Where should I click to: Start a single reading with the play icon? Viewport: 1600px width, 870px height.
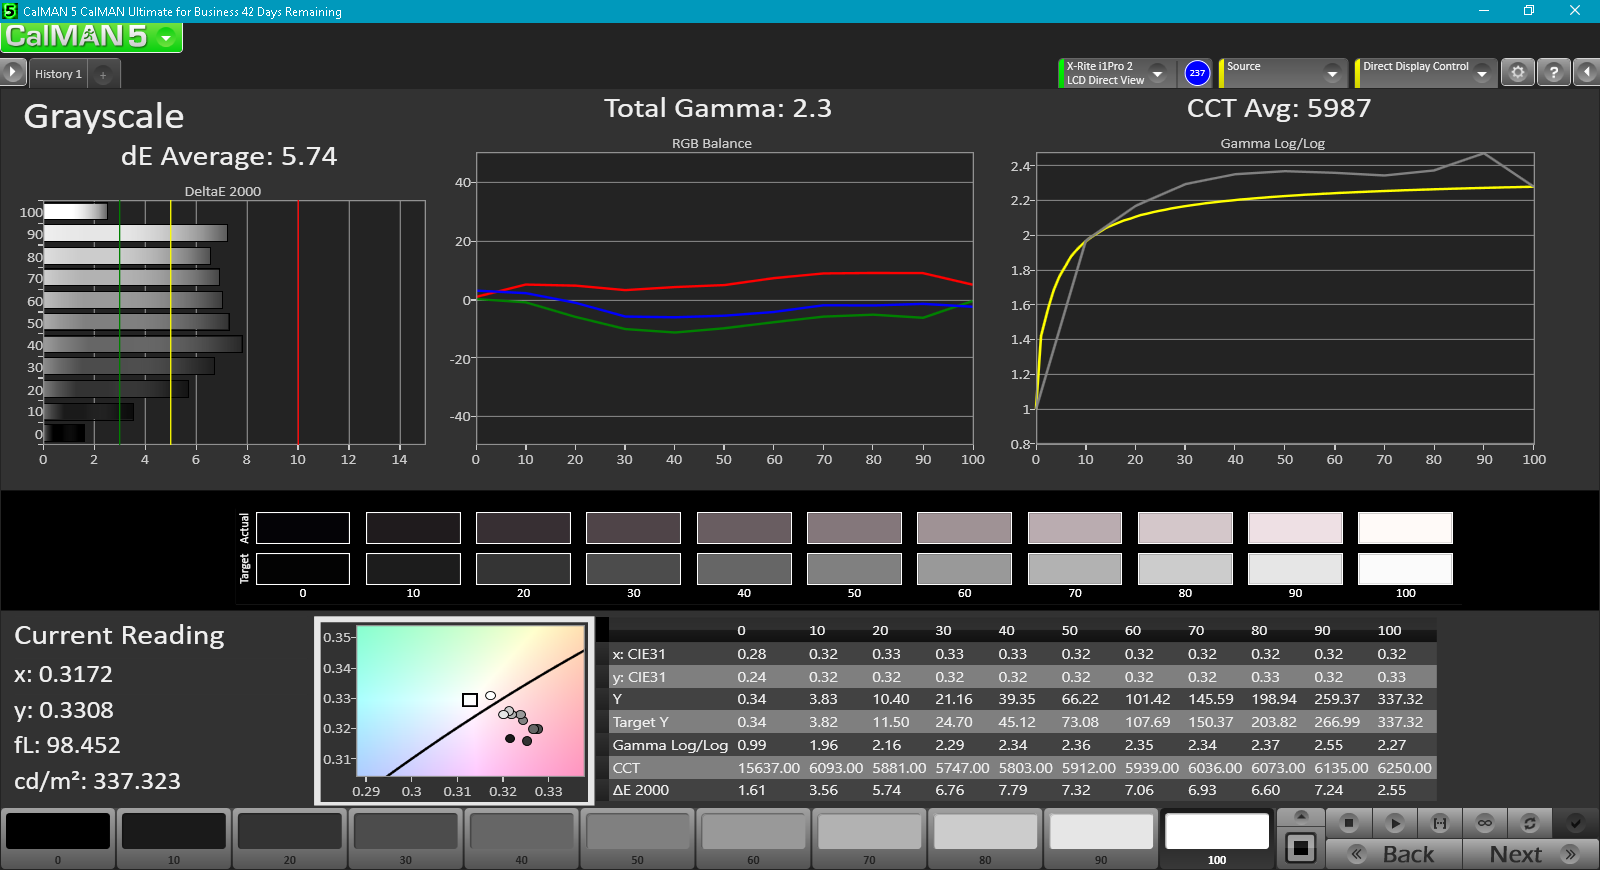coord(1395,823)
